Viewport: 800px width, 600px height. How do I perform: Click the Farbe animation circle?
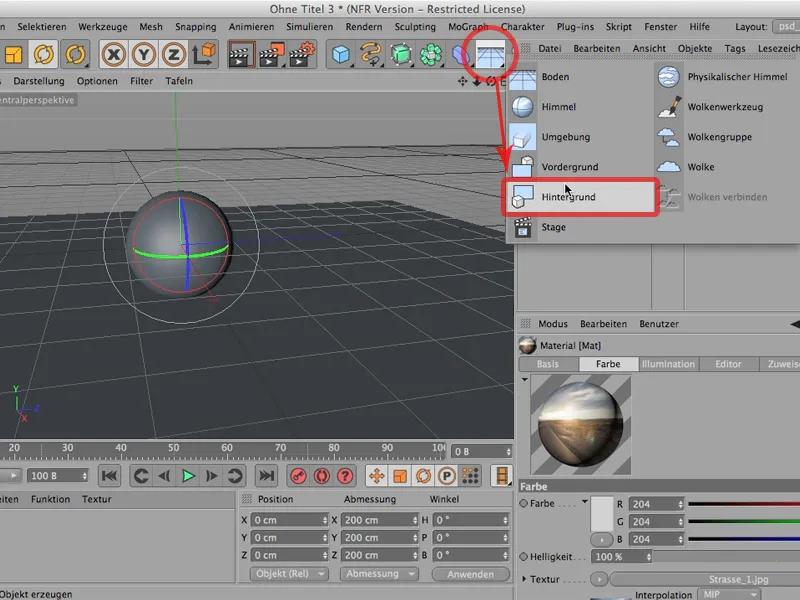523,504
